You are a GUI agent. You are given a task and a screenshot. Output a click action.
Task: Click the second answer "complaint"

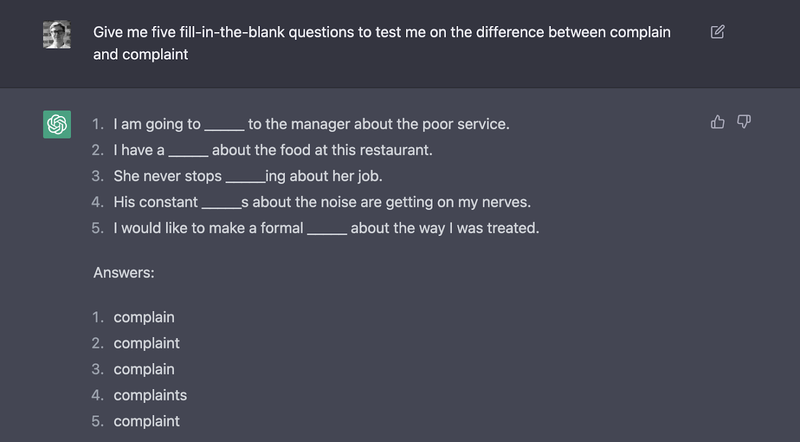[147, 344]
